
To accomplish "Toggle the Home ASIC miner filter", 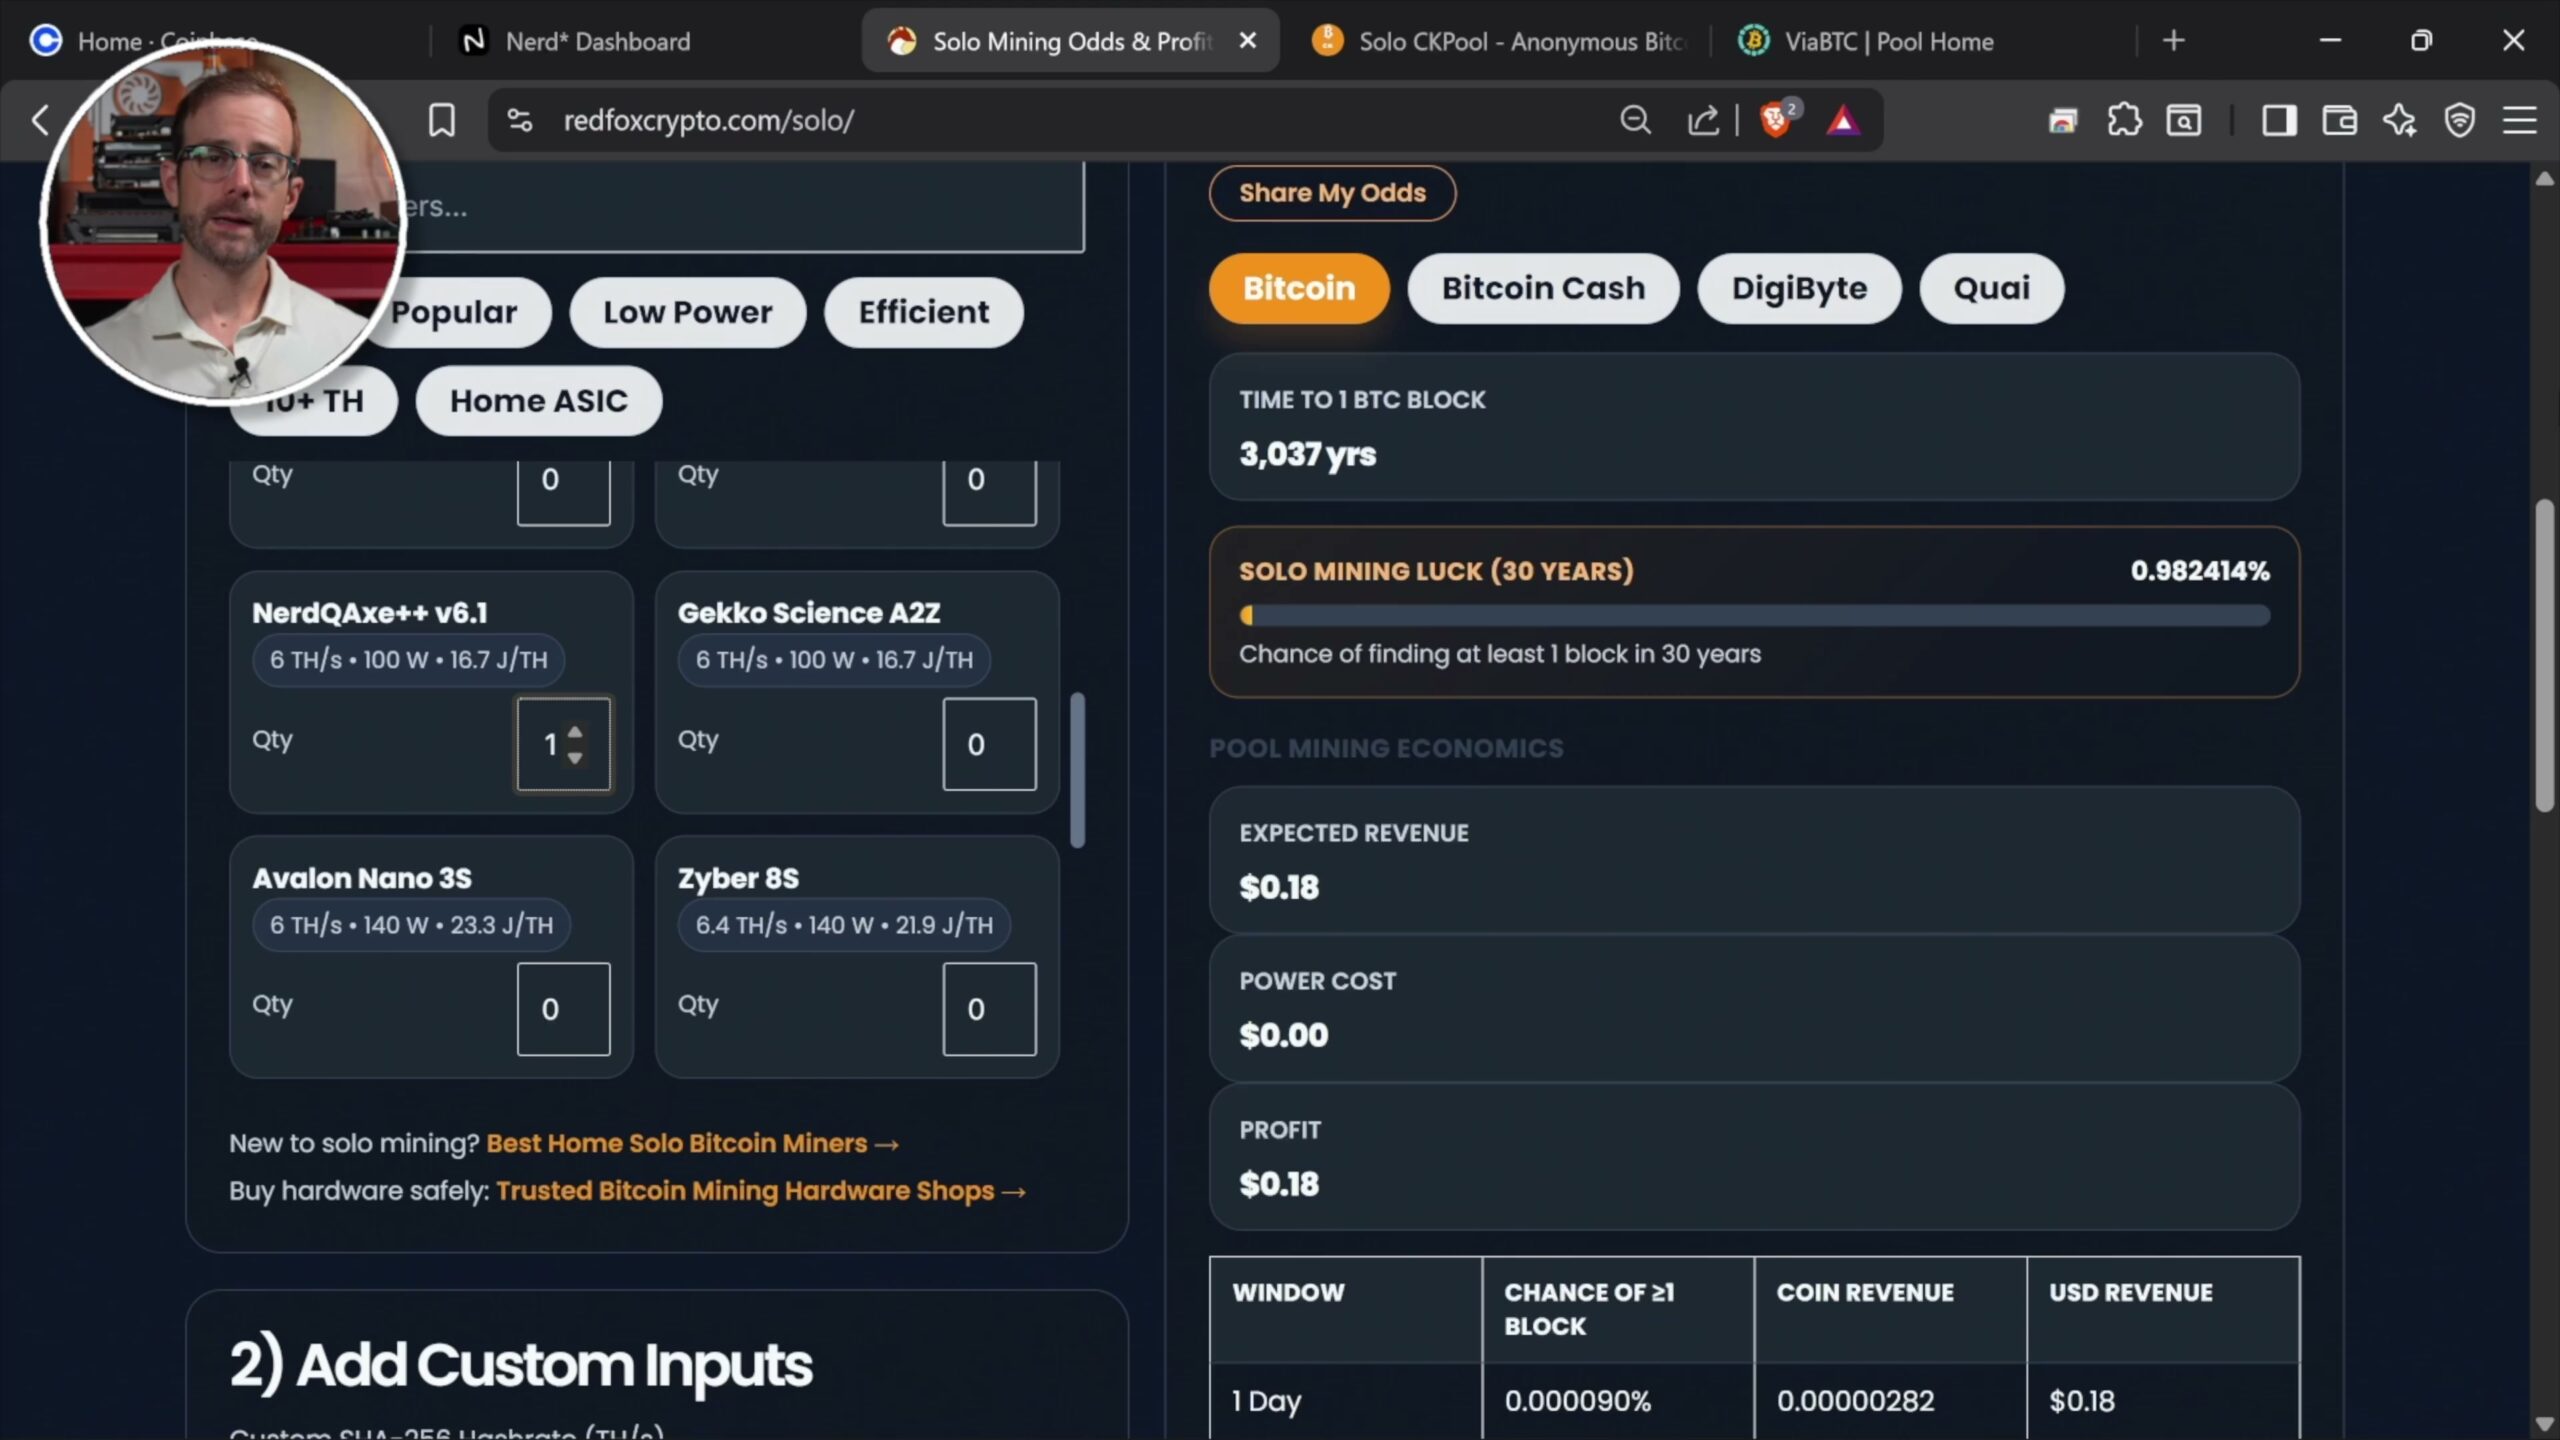I will [538, 401].
